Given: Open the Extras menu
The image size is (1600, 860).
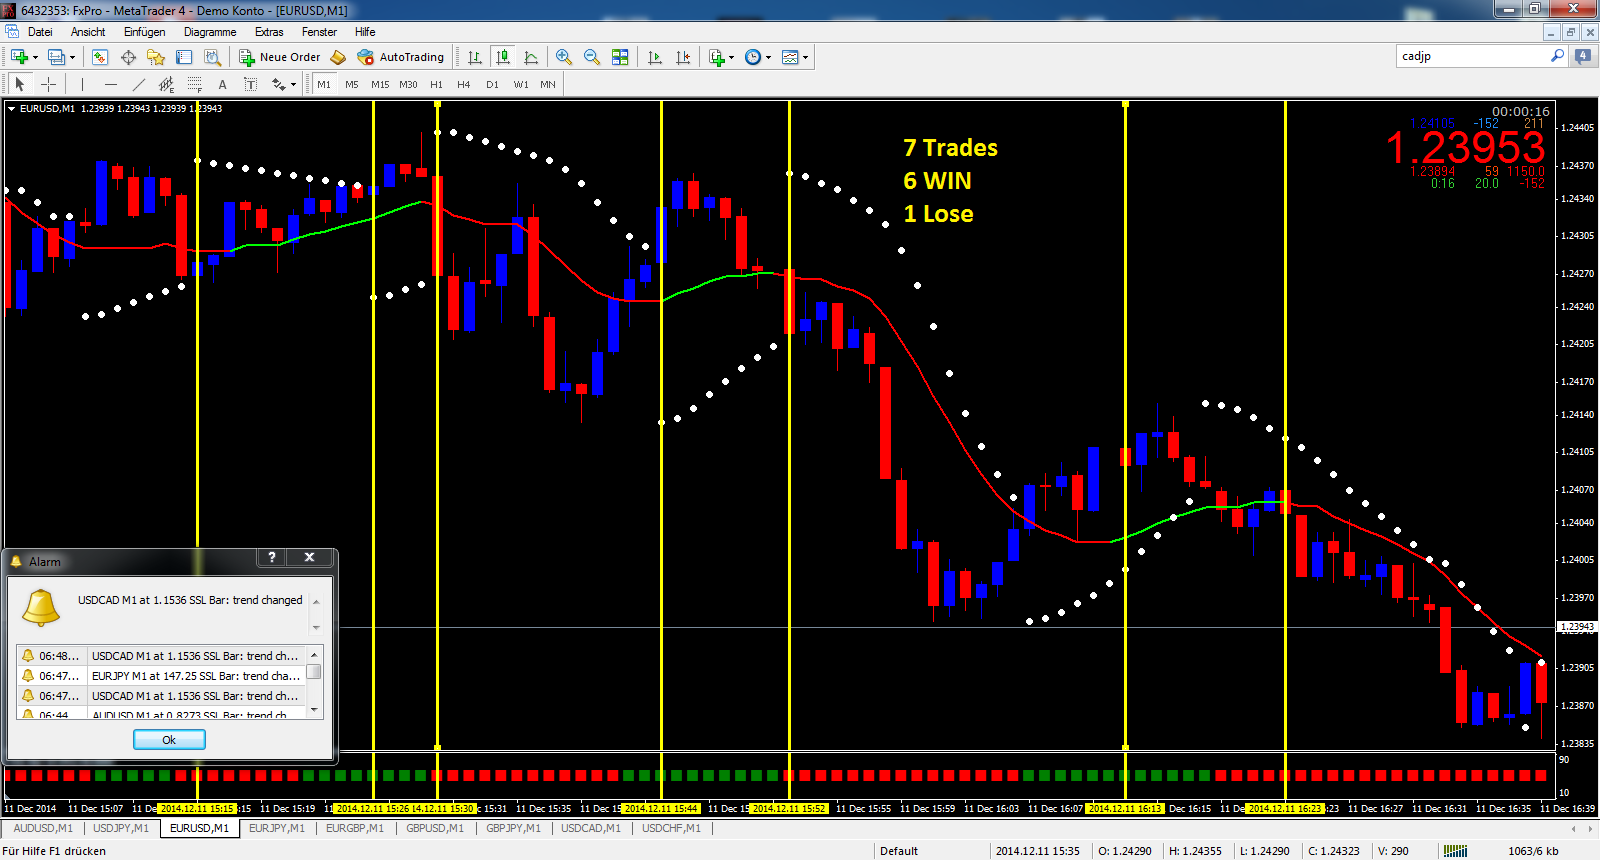Looking at the screenshot, I should (269, 32).
